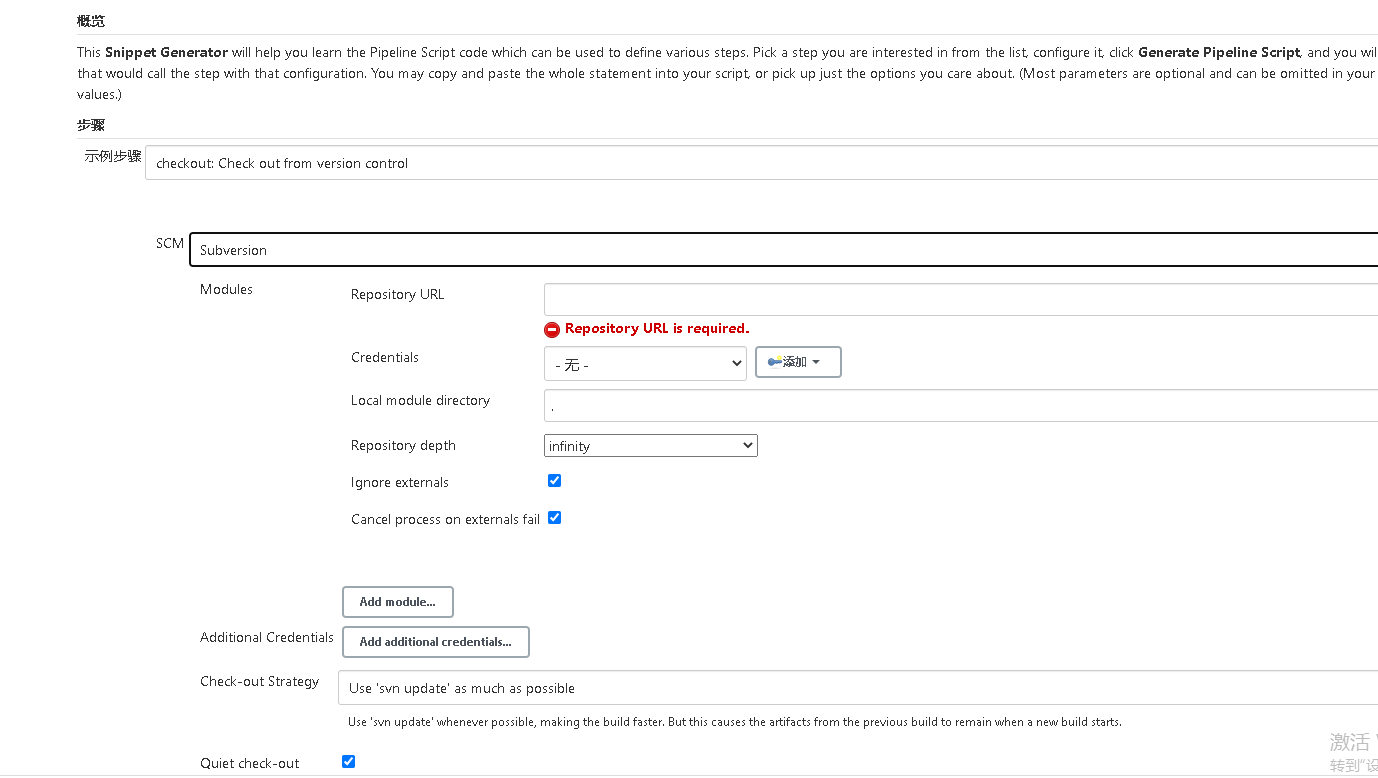This screenshot has height=778, width=1378.
Task: Click the red error icon beside Repository URL warning
Action: 552,329
